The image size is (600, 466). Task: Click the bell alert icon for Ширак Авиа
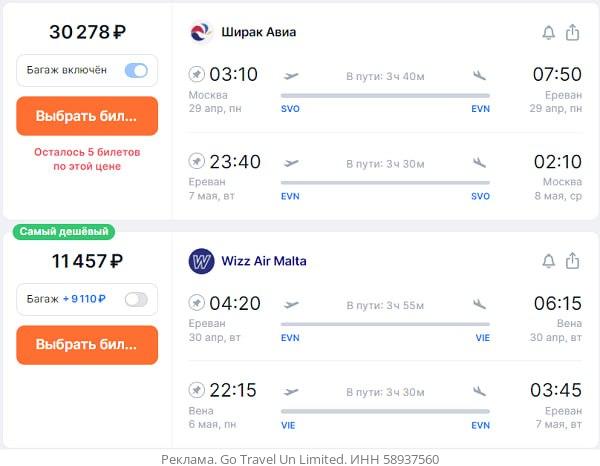click(x=548, y=33)
